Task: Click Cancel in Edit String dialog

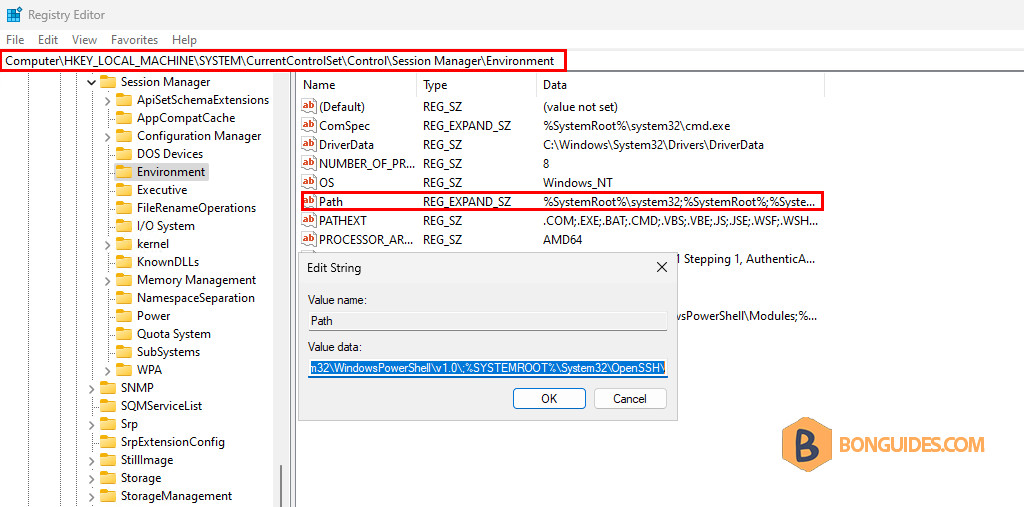Action: pos(630,399)
